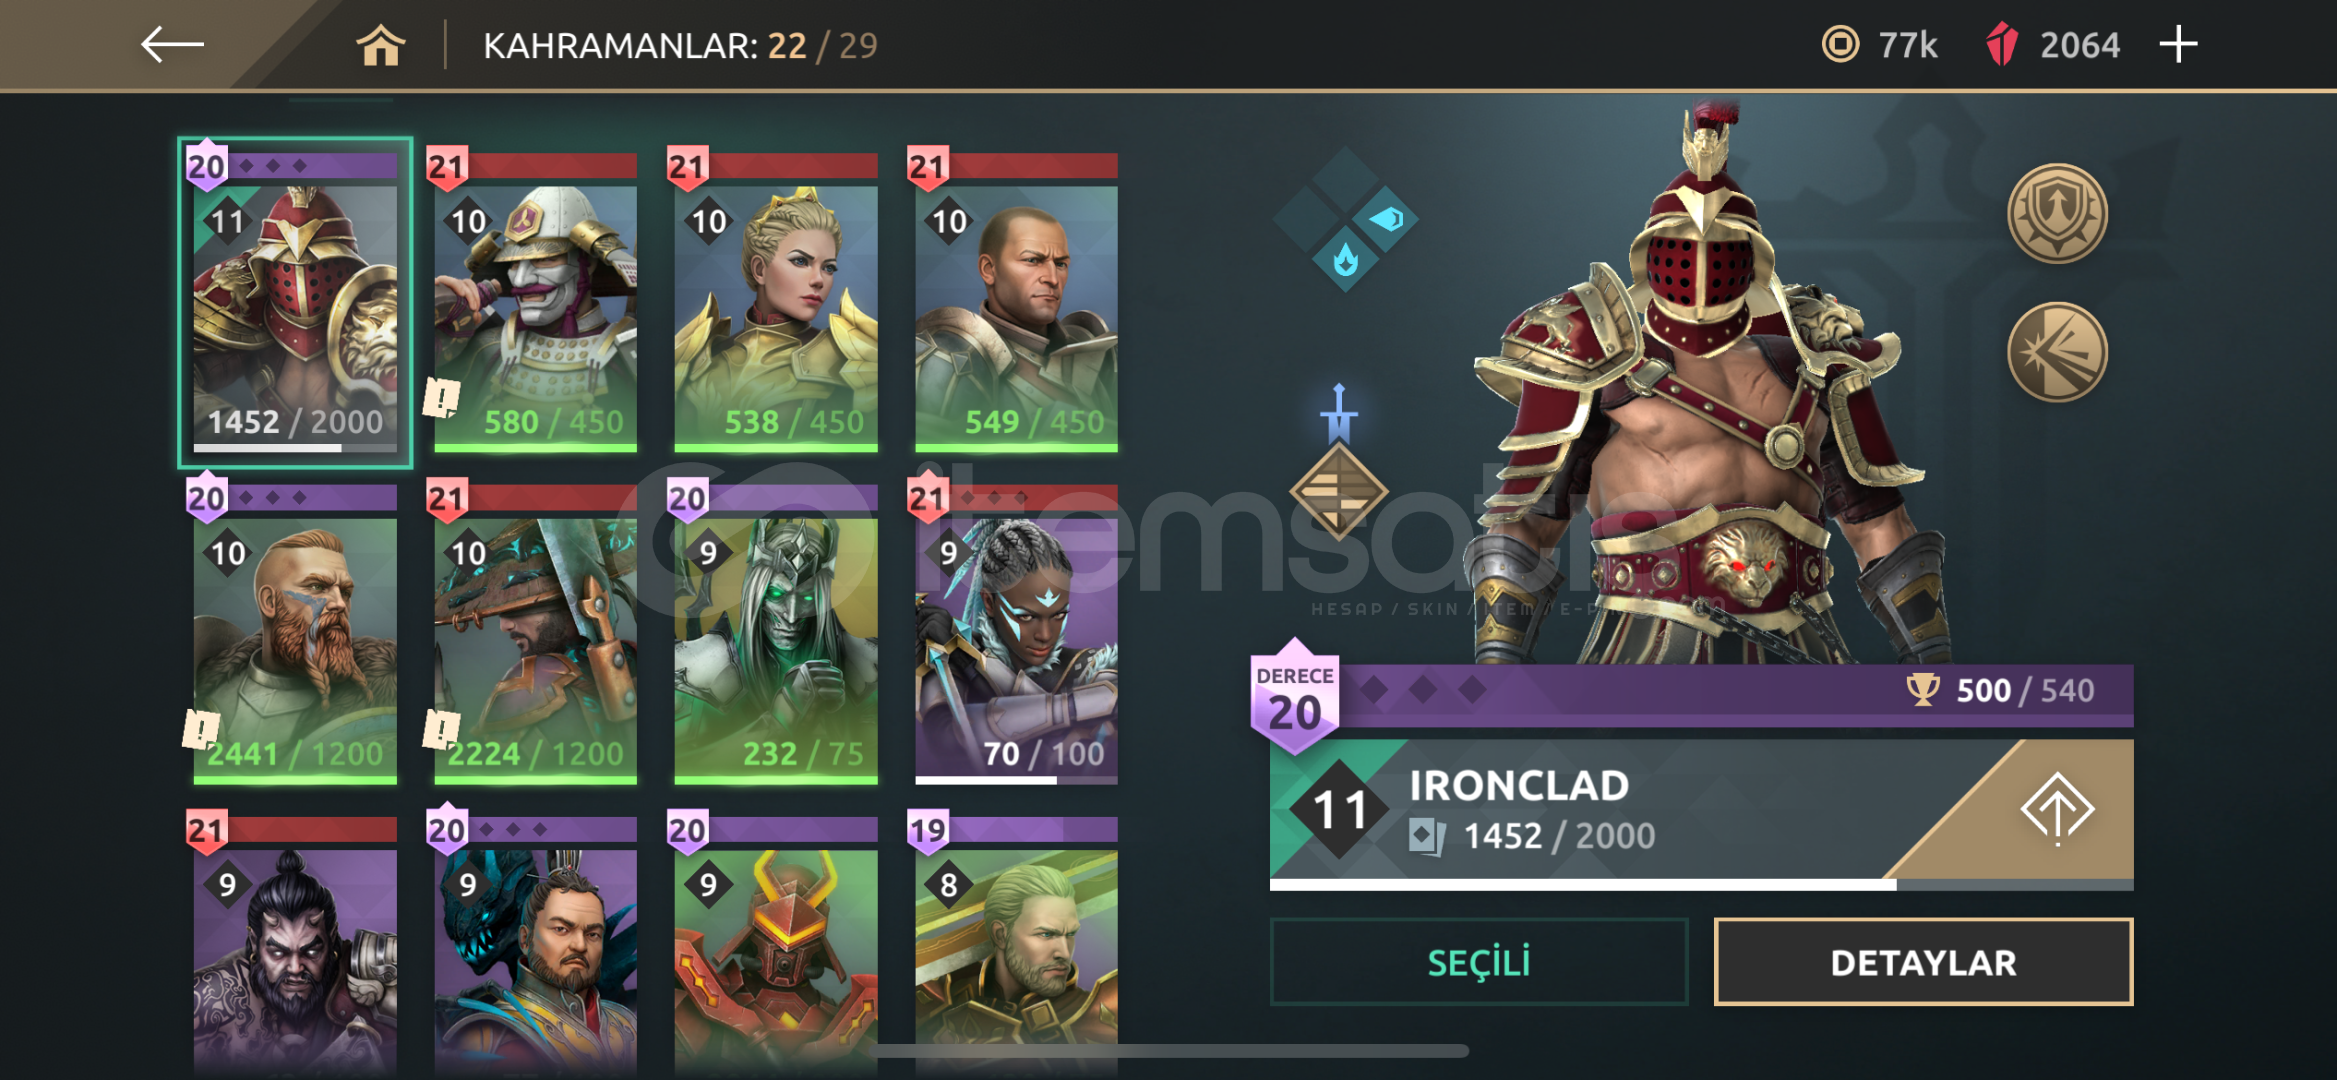Open the diamond talent tree icon

pyautogui.click(x=1345, y=220)
